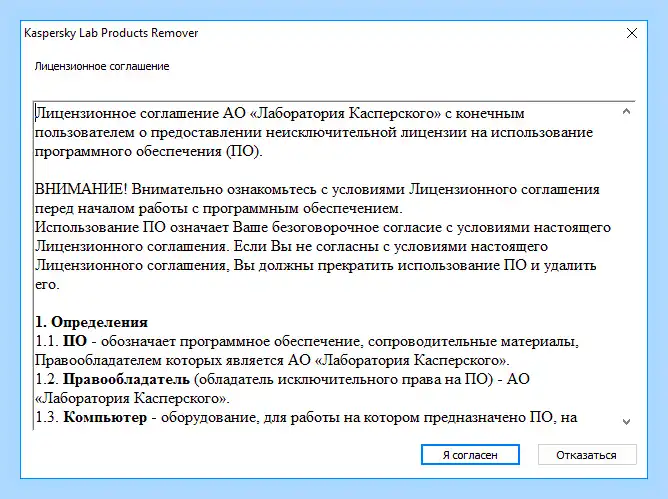Click the line starting "Правообладателем которых является"

pyautogui.click(x=272, y=360)
